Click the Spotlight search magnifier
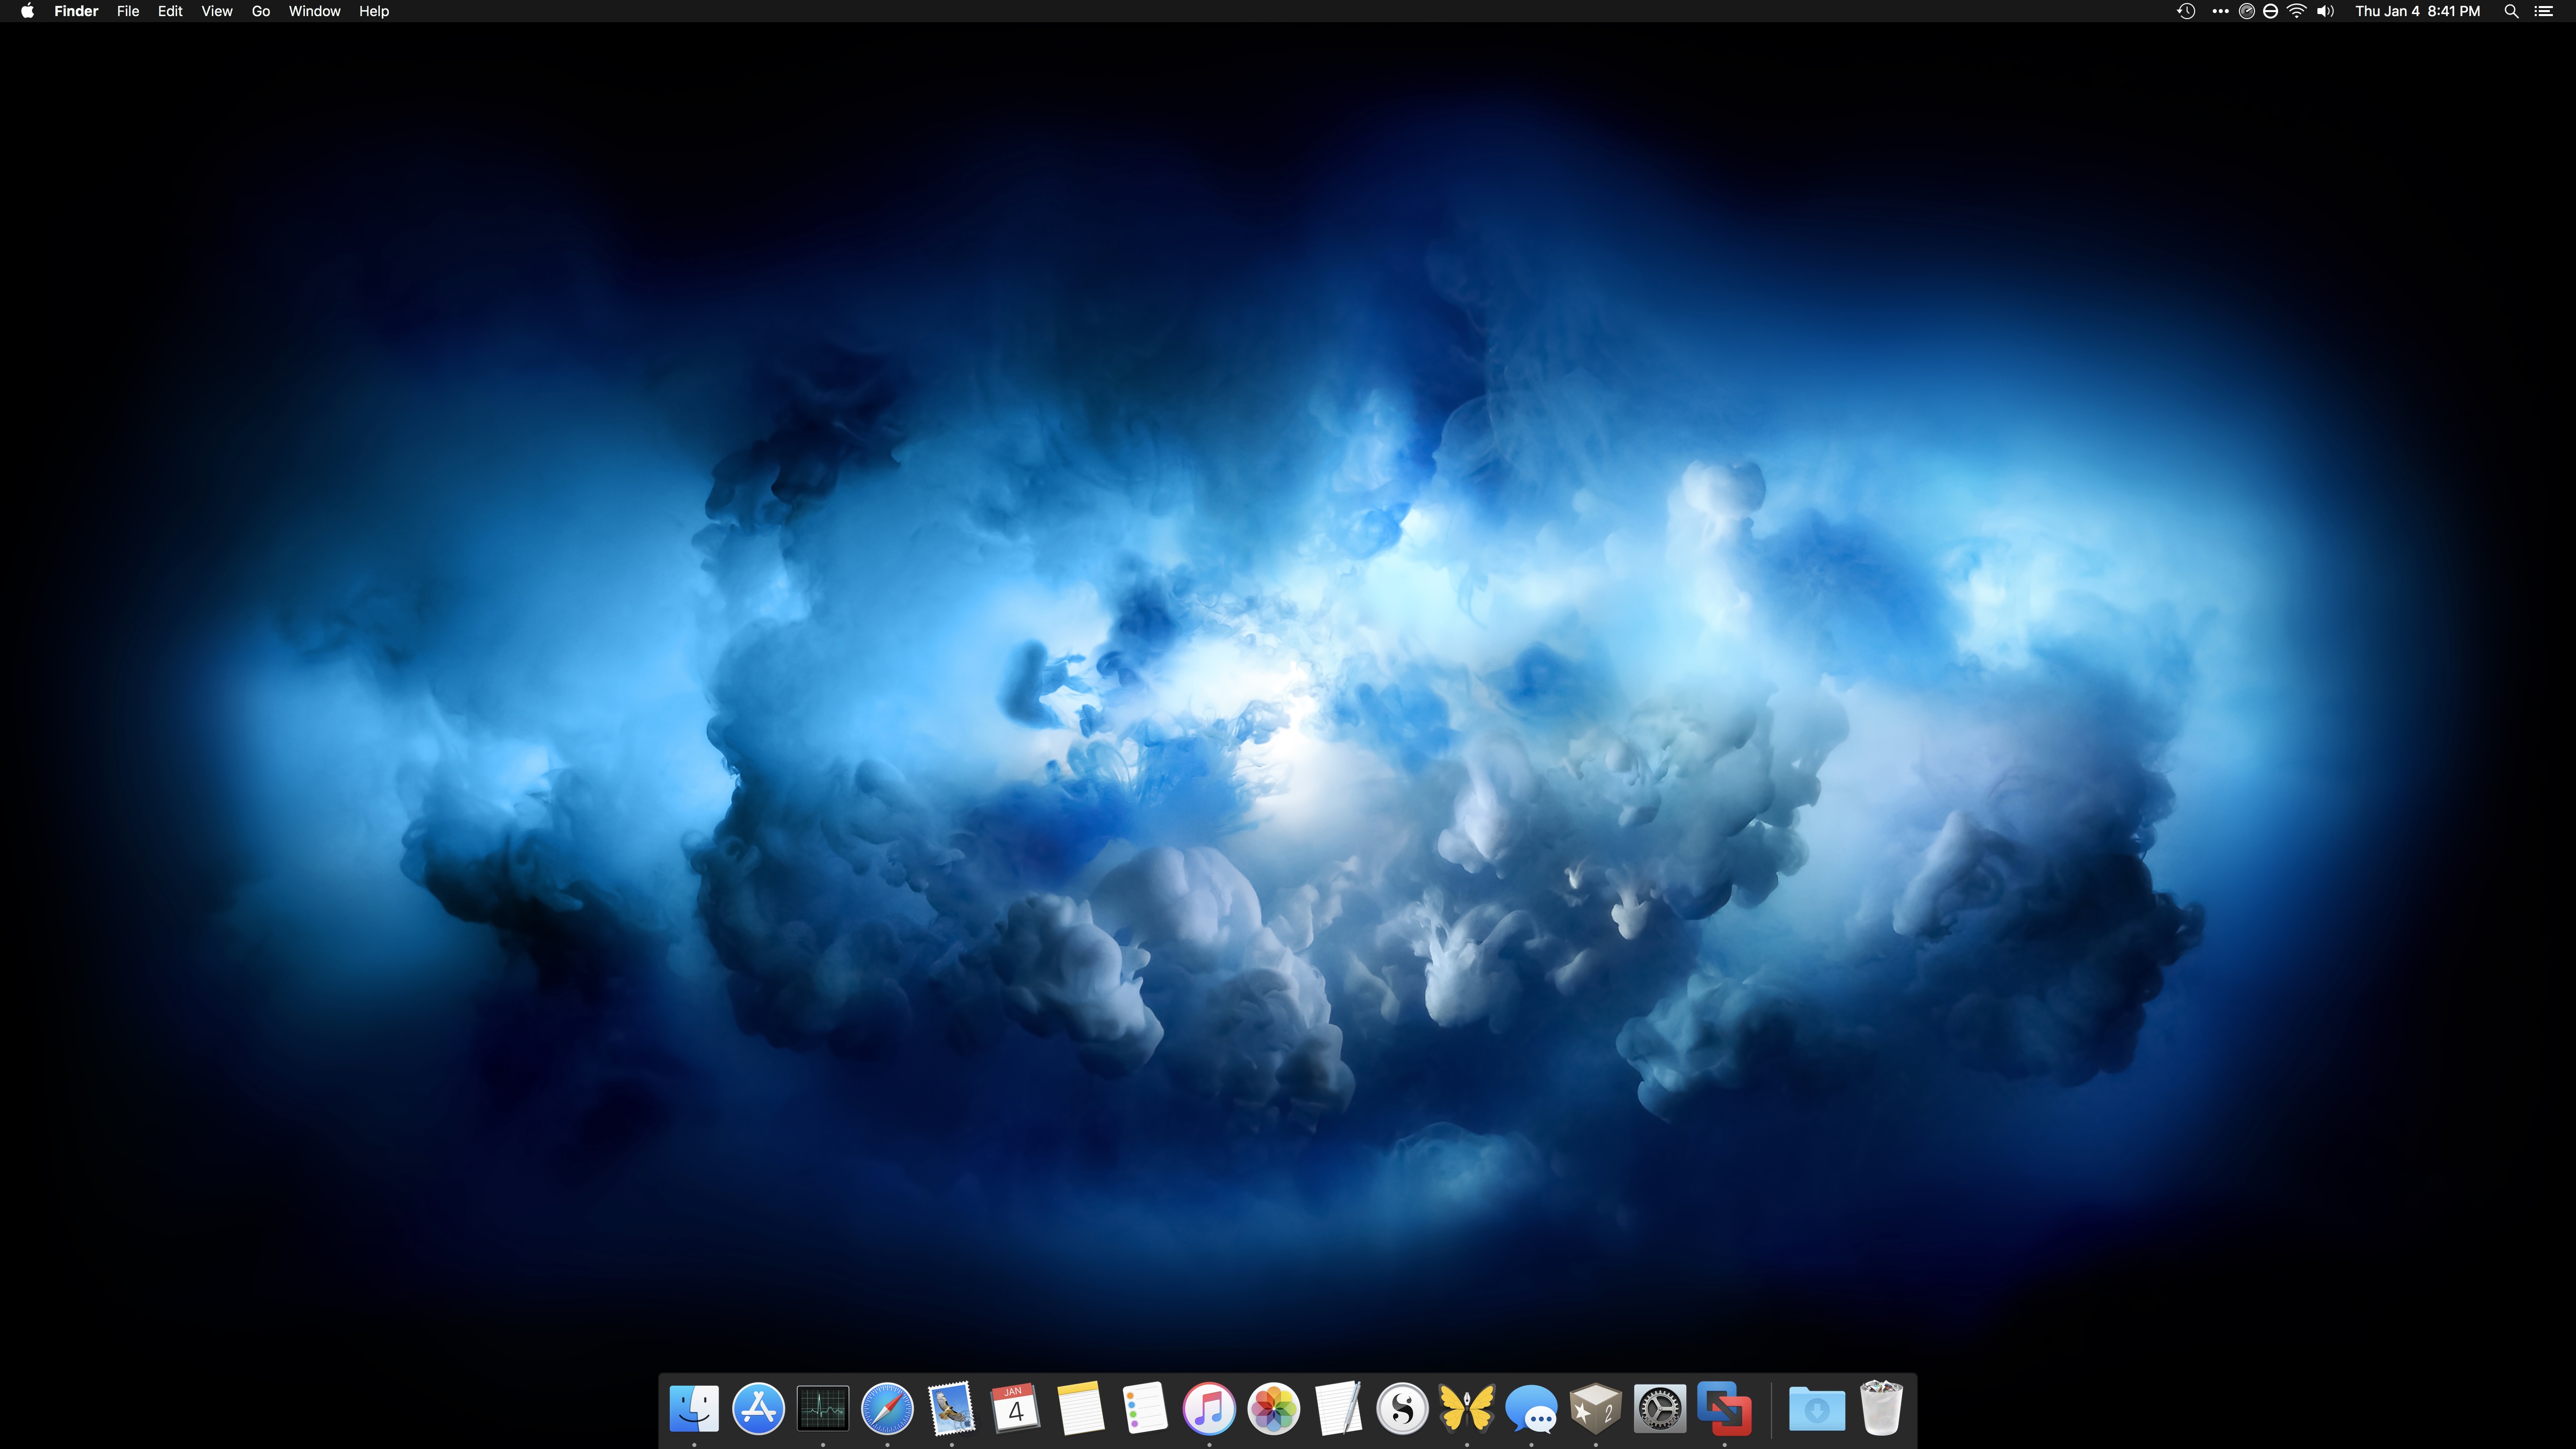Image resolution: width=2576 pixels, height=1449 pixels. 2511,11
